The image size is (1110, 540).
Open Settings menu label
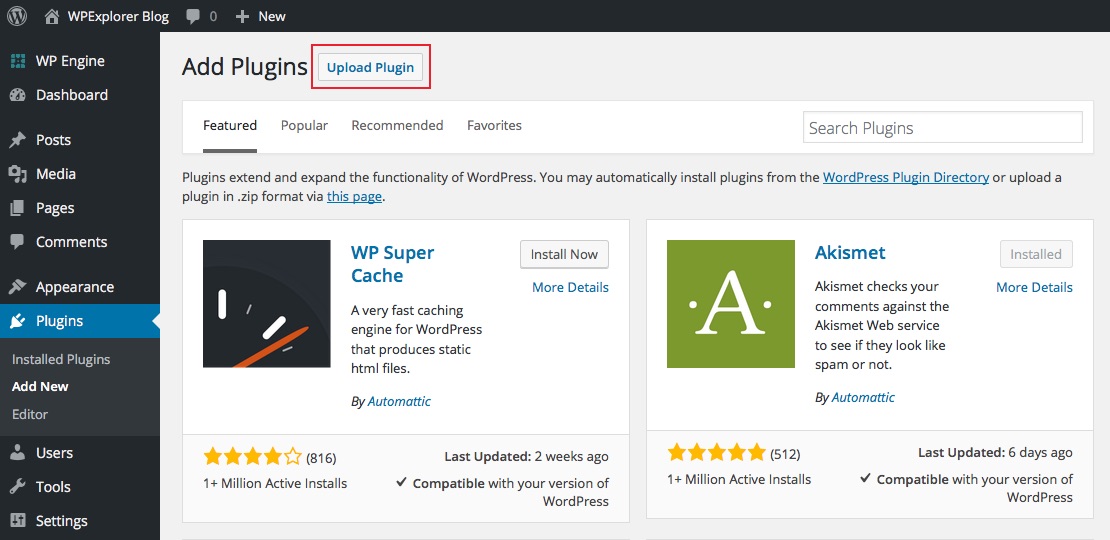[x=62, y=521]
